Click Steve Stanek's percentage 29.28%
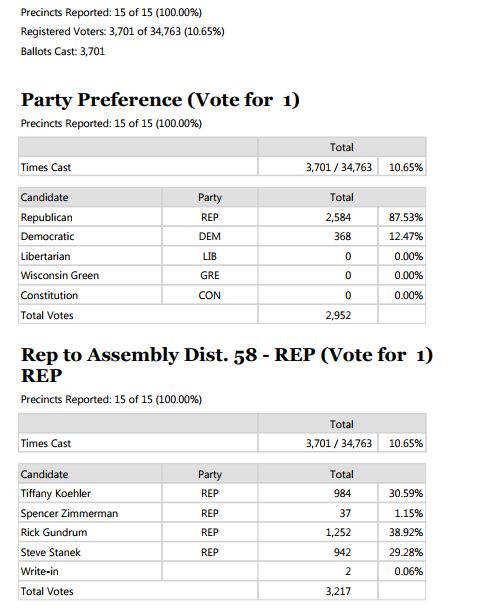485x613 pixels. tap(406, 552)
